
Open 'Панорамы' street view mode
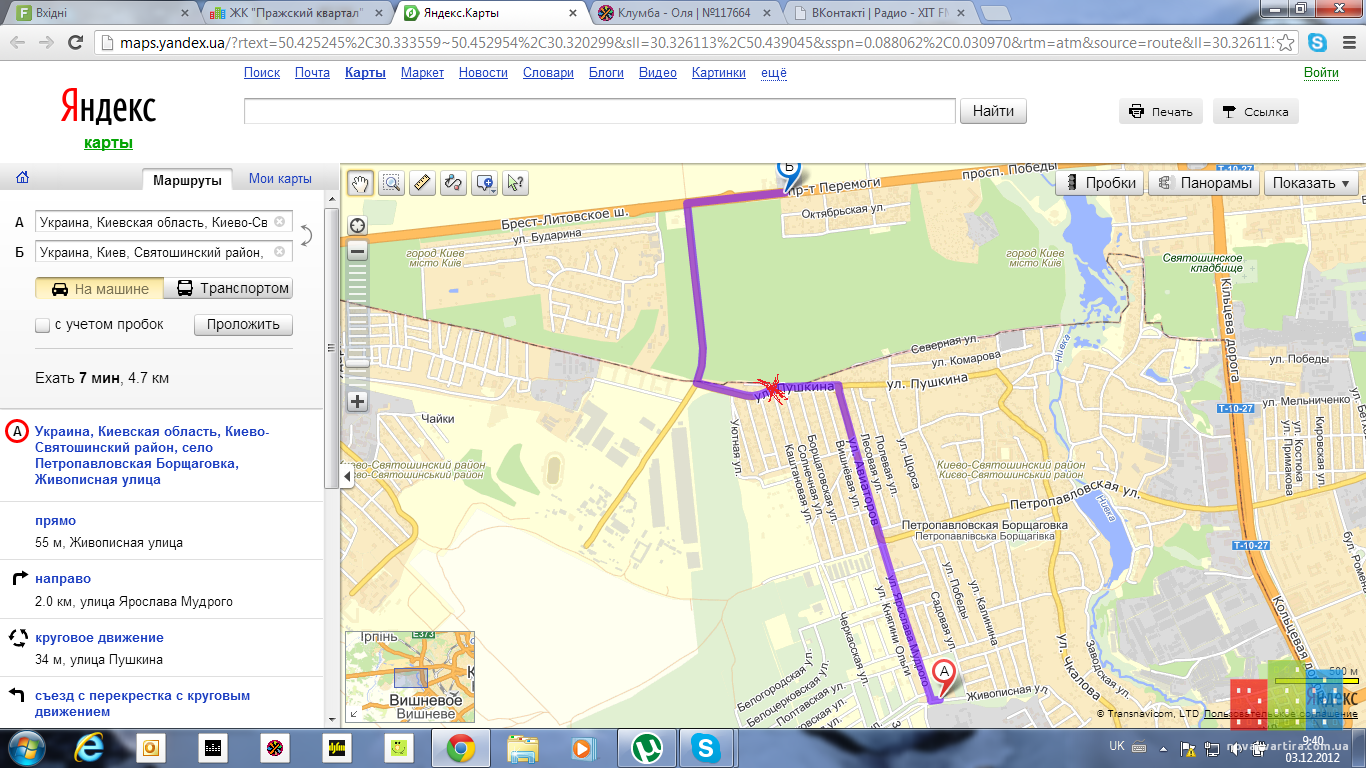click(1204, 183)
